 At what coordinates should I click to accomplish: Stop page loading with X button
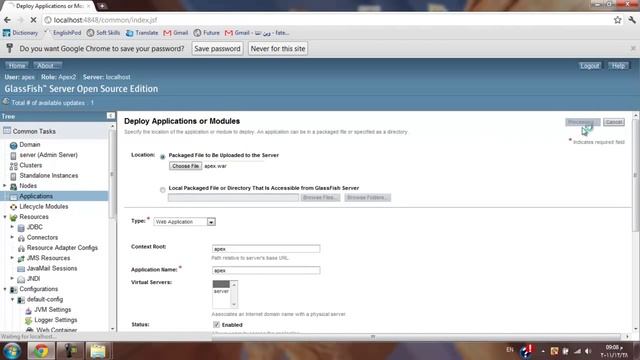pos(33,20)
